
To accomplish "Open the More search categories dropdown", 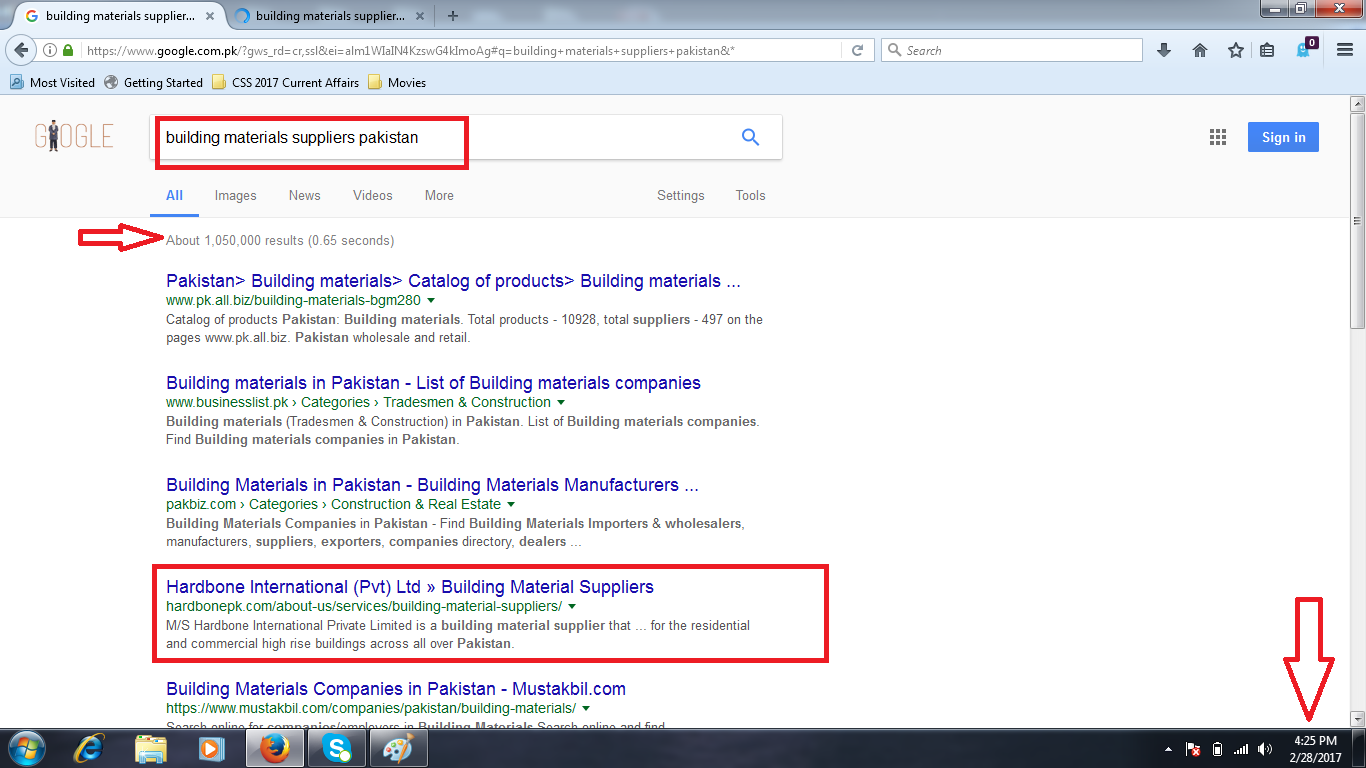I will 439,195.
